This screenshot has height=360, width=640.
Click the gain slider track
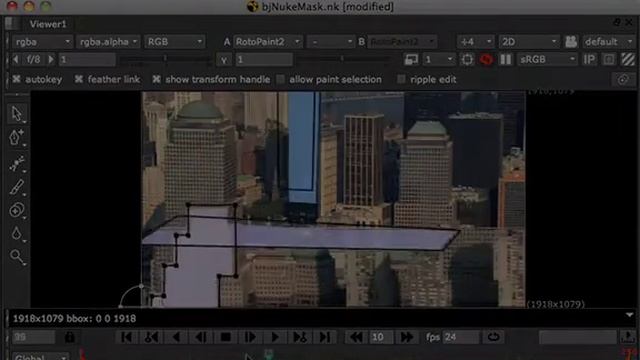tap(165, 60)
